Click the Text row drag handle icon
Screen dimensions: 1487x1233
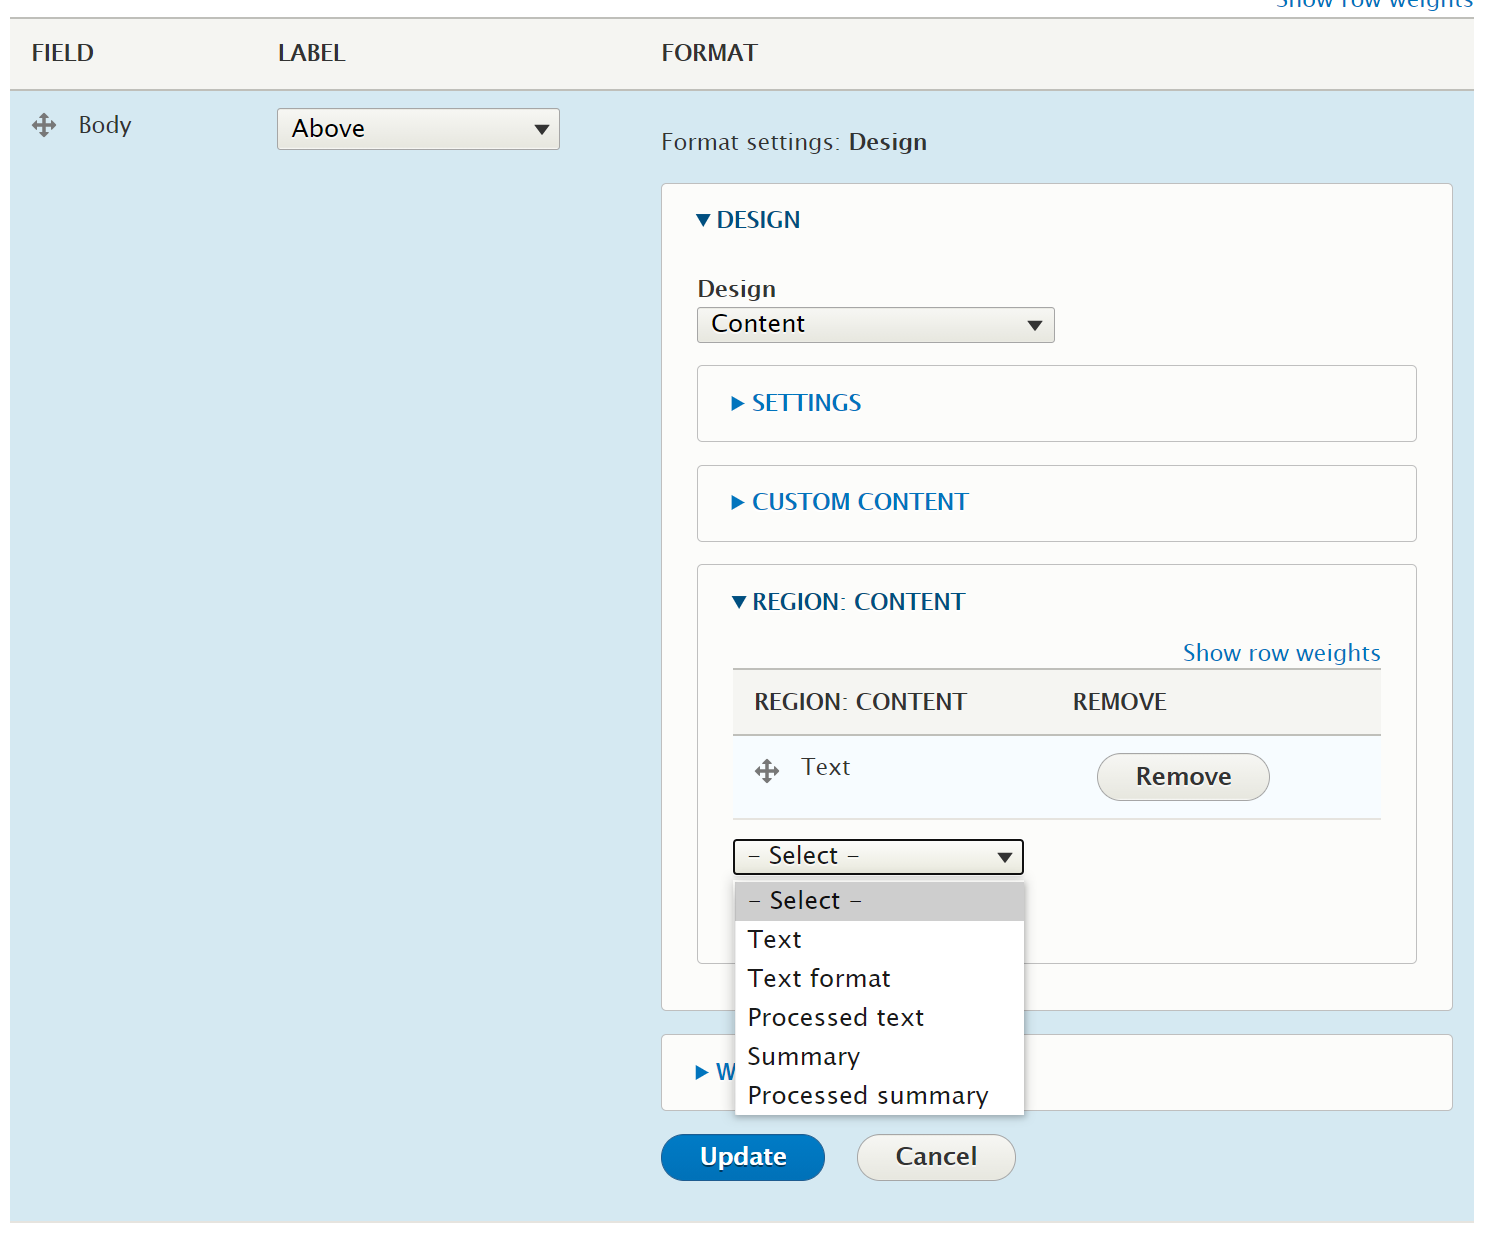click(767, 771)
